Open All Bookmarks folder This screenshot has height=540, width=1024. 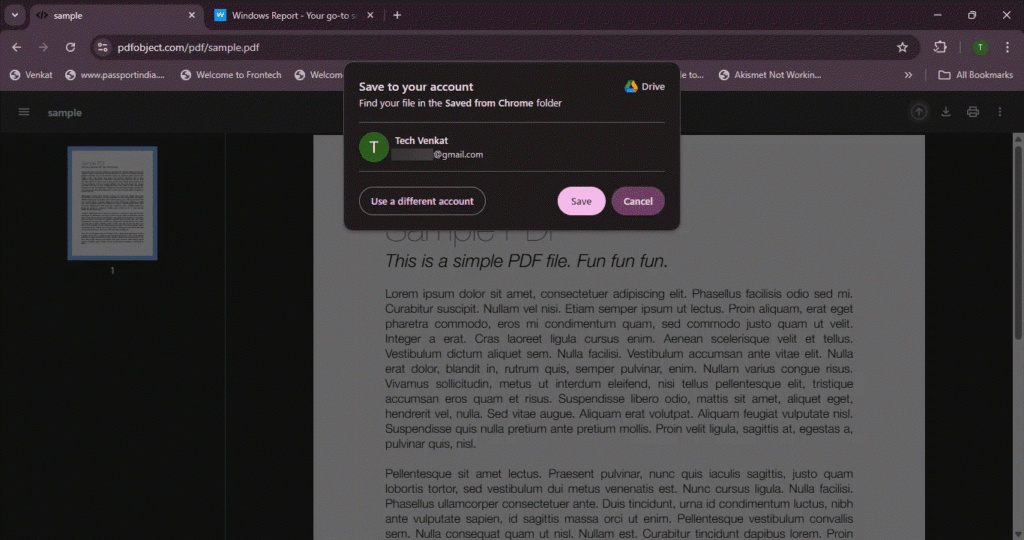[975, 75]
